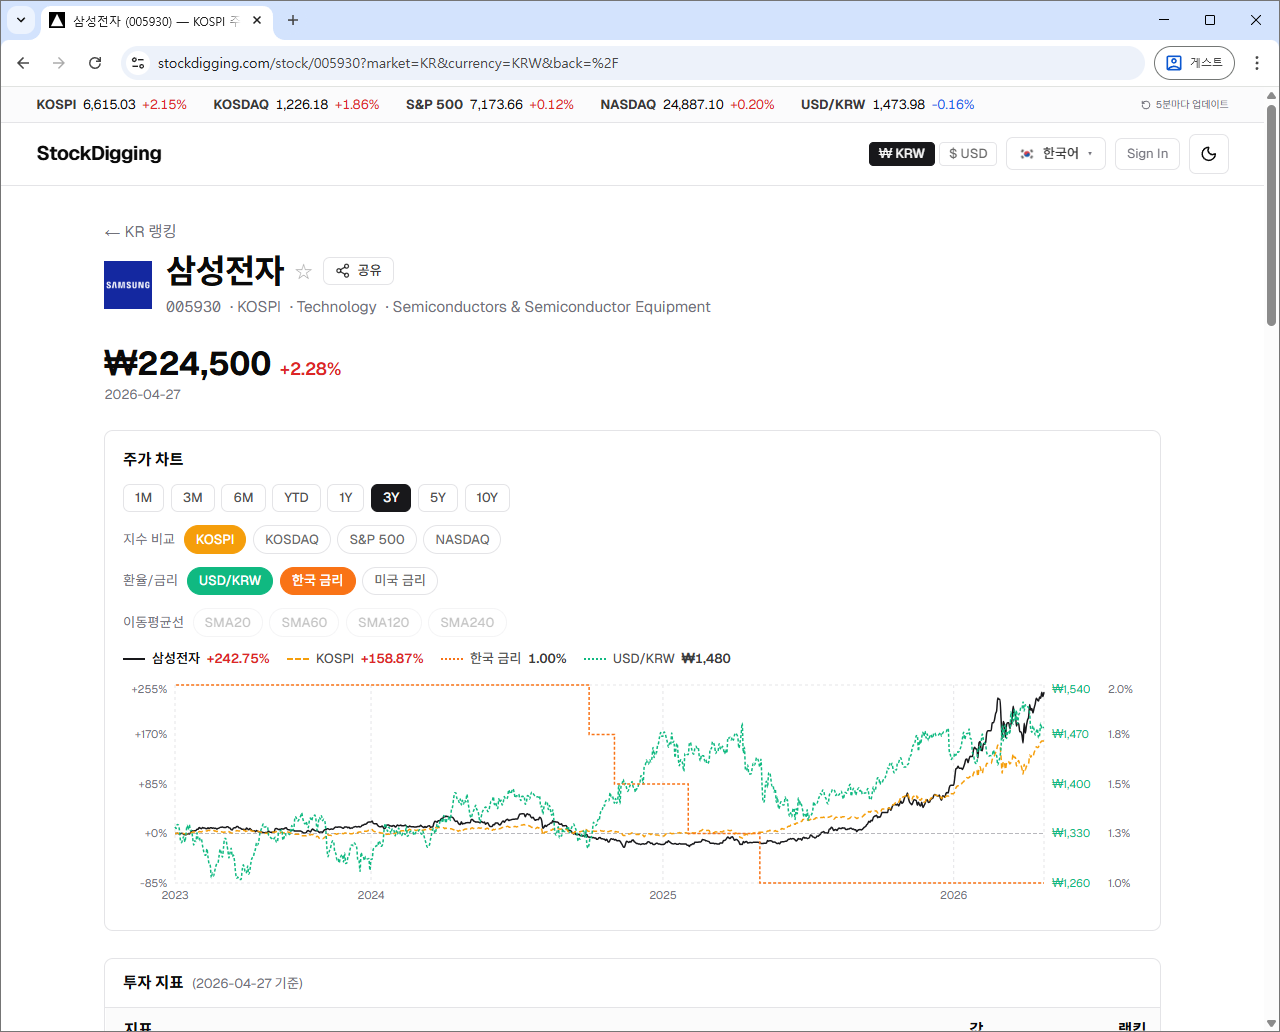This screenshot has height=1032, width=1280.
Task: Switch currency to ₩ KRW
Action: click(902, 154)
